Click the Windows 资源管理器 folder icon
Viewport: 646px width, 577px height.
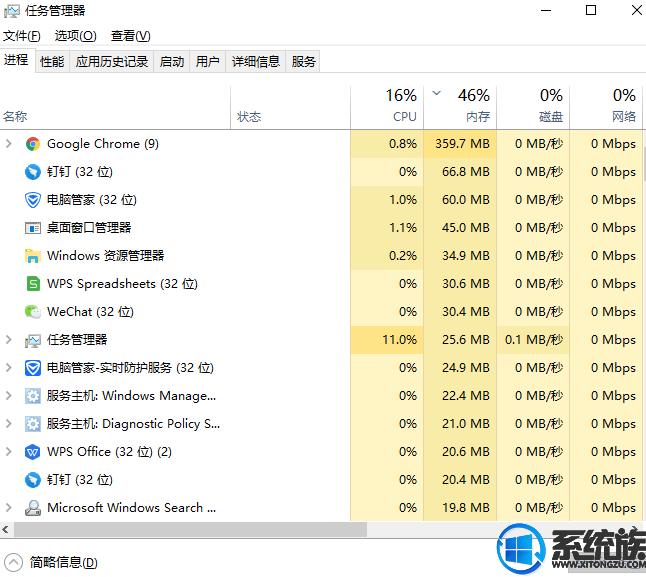[x=33, y=256]
